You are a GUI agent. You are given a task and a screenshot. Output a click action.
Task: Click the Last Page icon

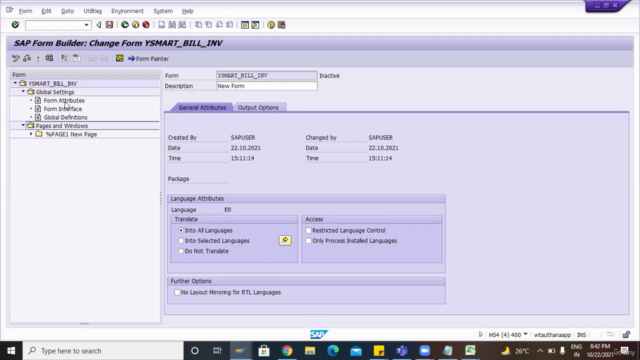229,25
